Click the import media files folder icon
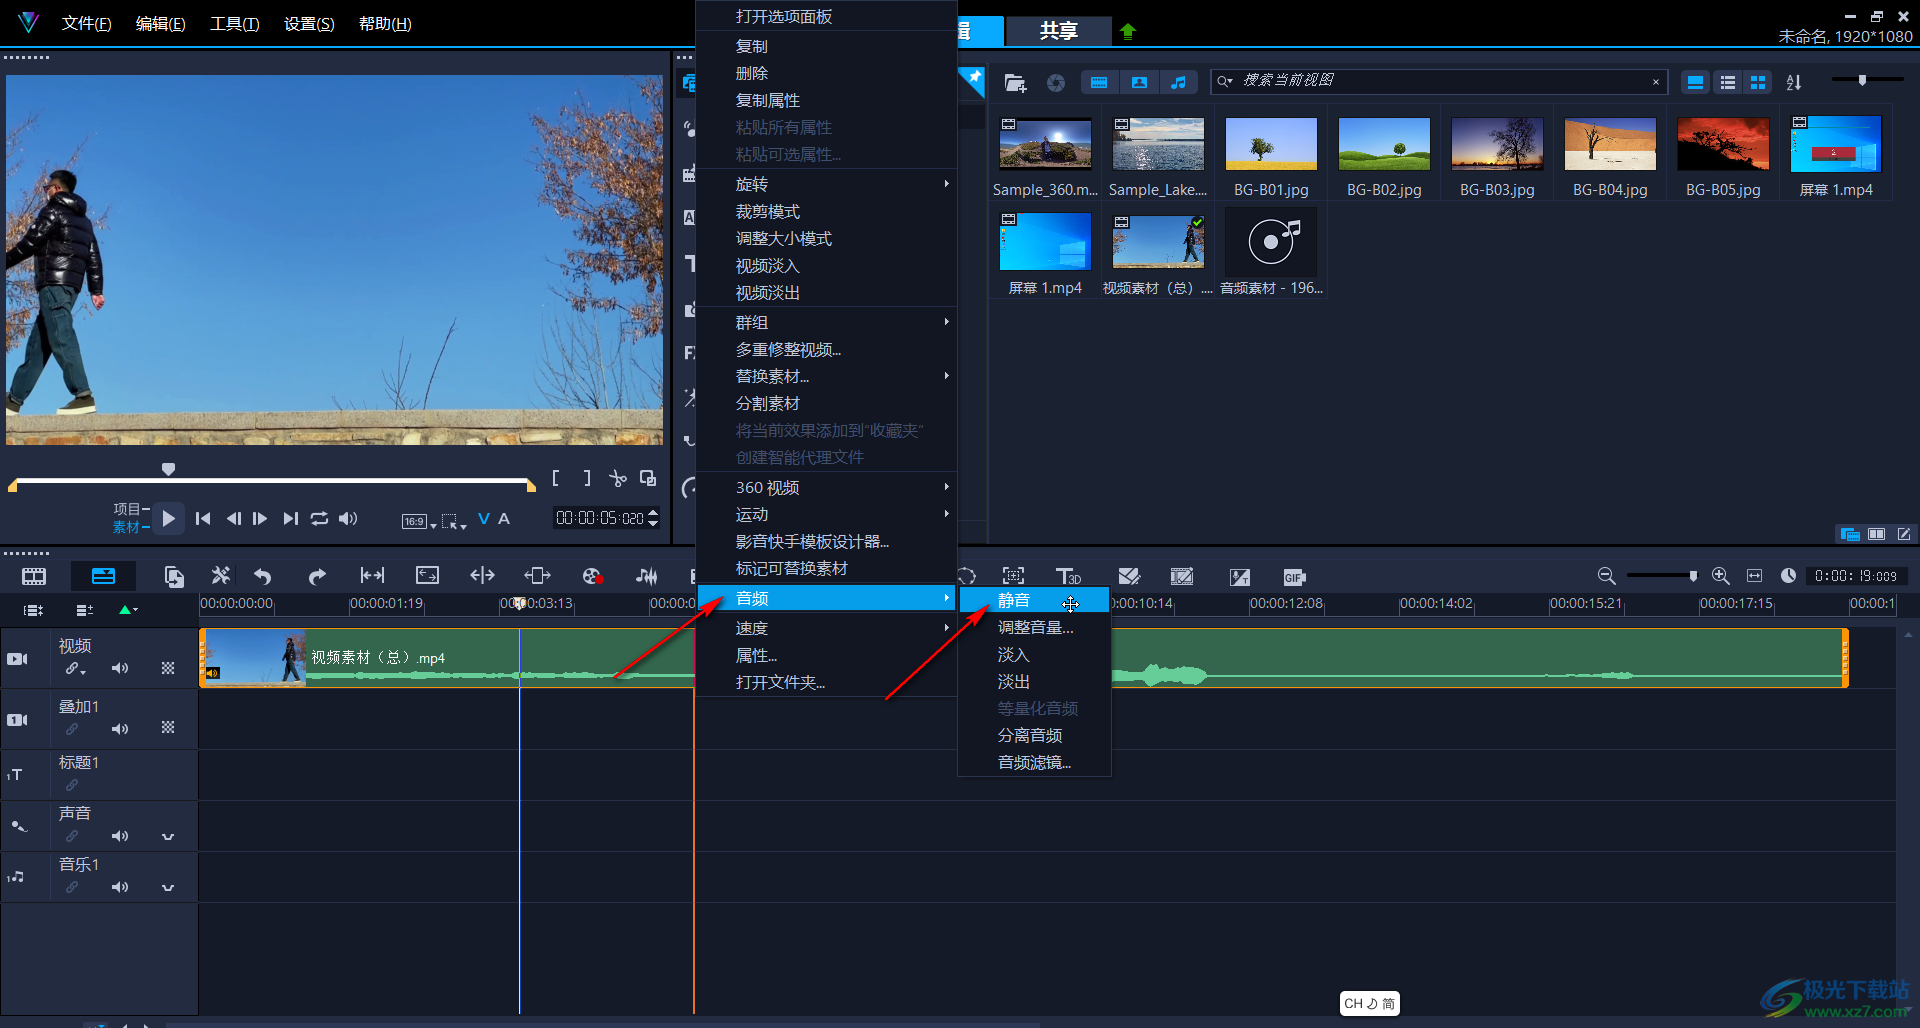The height and width of the screenshot is (1028, 1920). pos(1015,83)
